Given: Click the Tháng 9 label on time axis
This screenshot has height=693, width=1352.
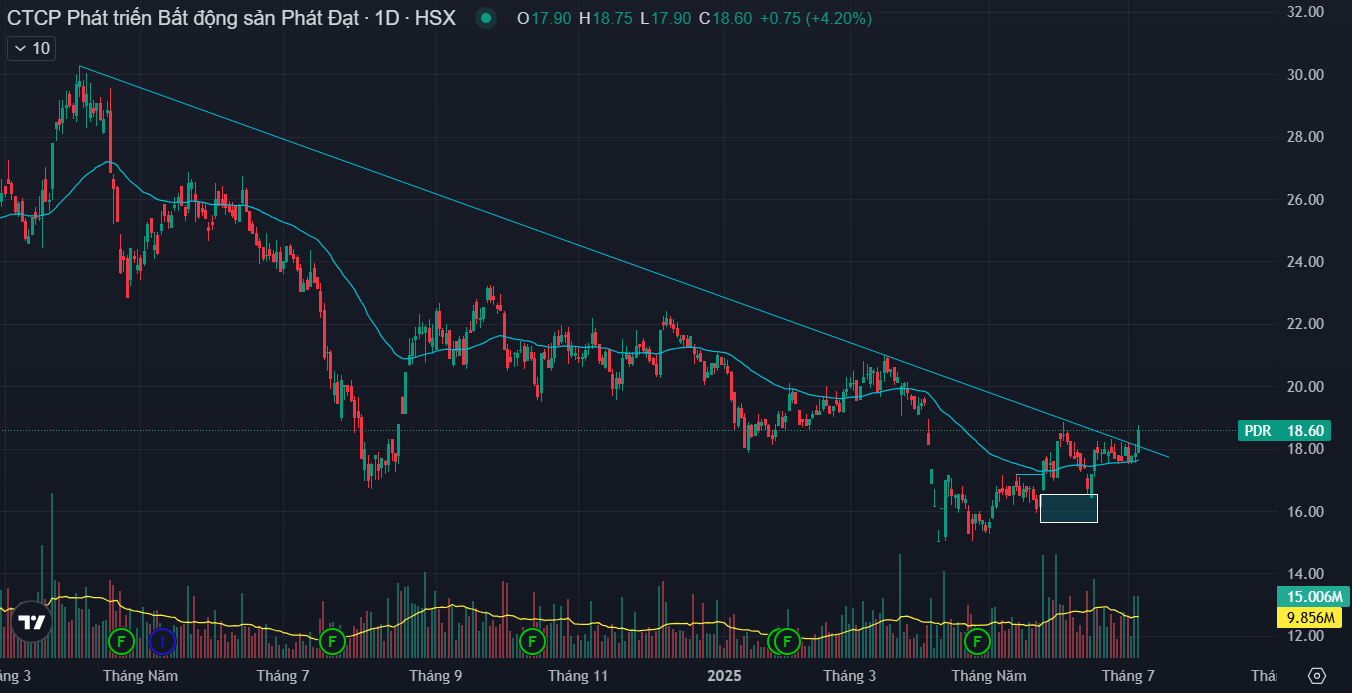Looking at the screenshot, I should coord(435,676).
